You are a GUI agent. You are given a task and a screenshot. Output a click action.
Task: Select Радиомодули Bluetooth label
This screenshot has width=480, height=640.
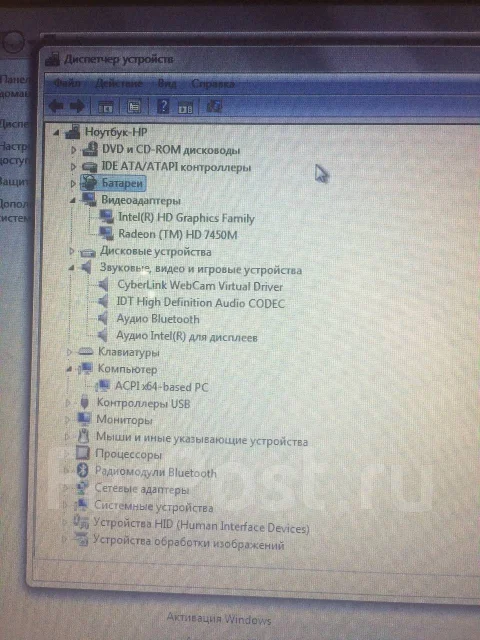tap(156, 472)
